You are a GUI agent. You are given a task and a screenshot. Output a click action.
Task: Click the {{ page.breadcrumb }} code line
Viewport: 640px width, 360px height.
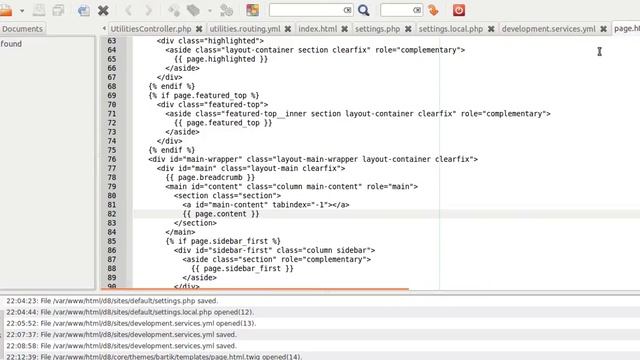pos(210,178)
